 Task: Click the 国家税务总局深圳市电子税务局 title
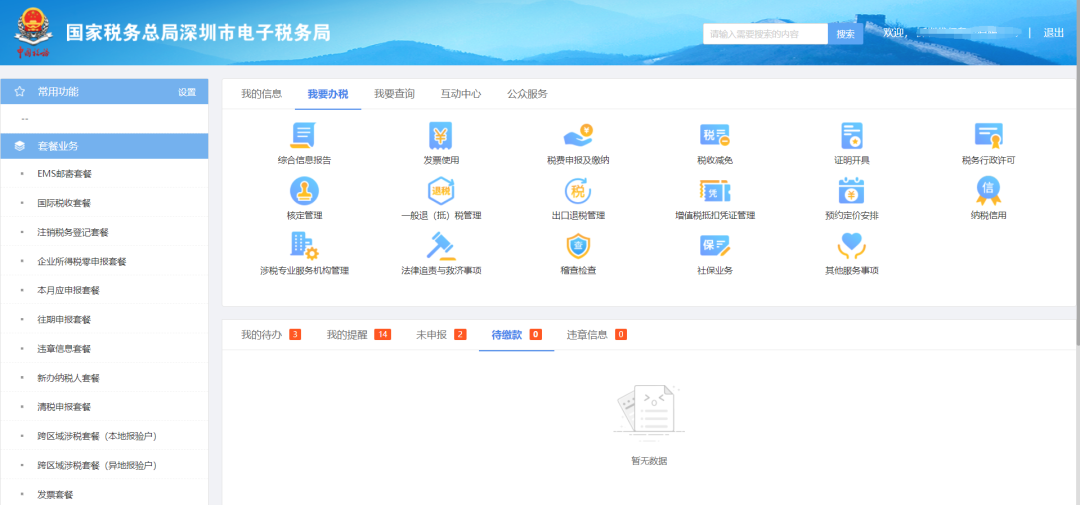coord(198,32)
